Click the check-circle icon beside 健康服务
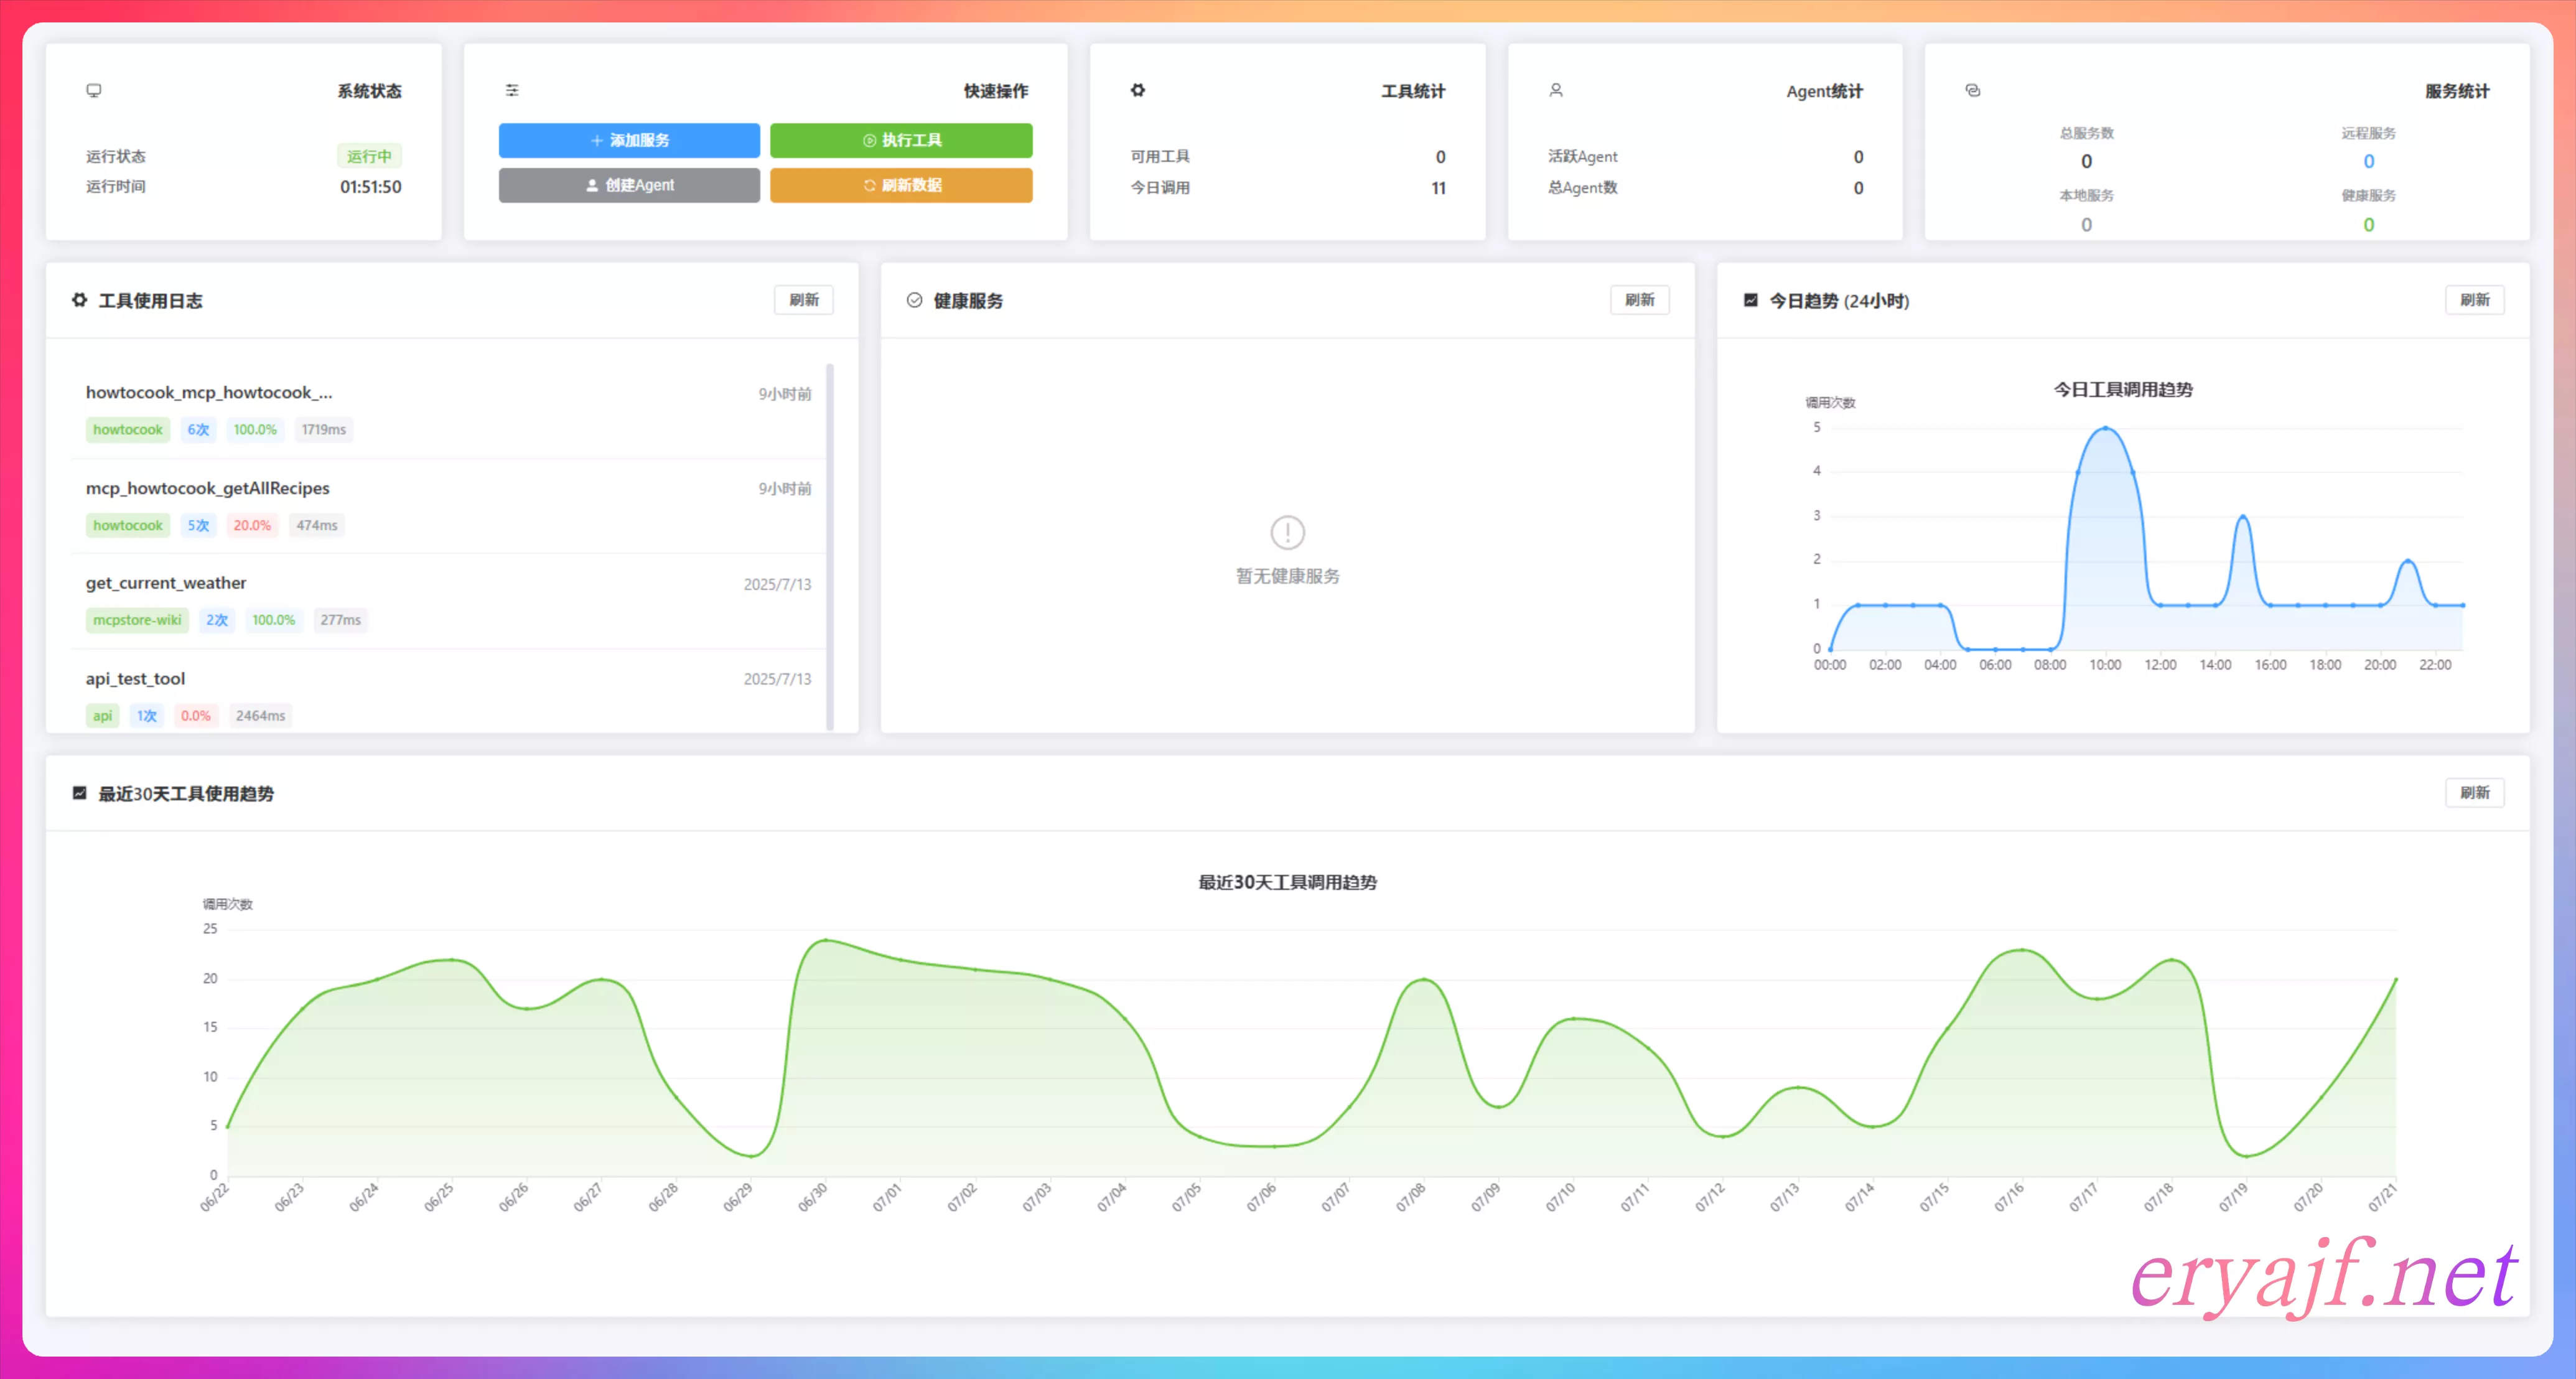The height and width of the screenshot is (1379, 2576). click(x=914, y=300)
